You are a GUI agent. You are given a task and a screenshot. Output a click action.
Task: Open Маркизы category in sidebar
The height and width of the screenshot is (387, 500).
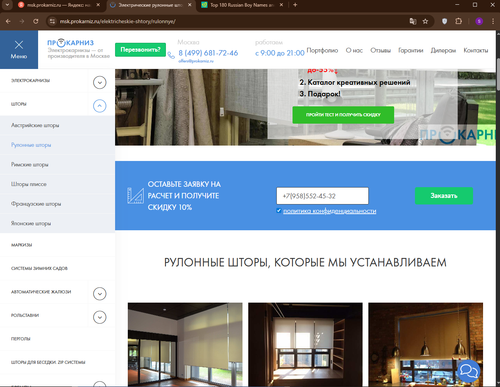coord(22,245)
